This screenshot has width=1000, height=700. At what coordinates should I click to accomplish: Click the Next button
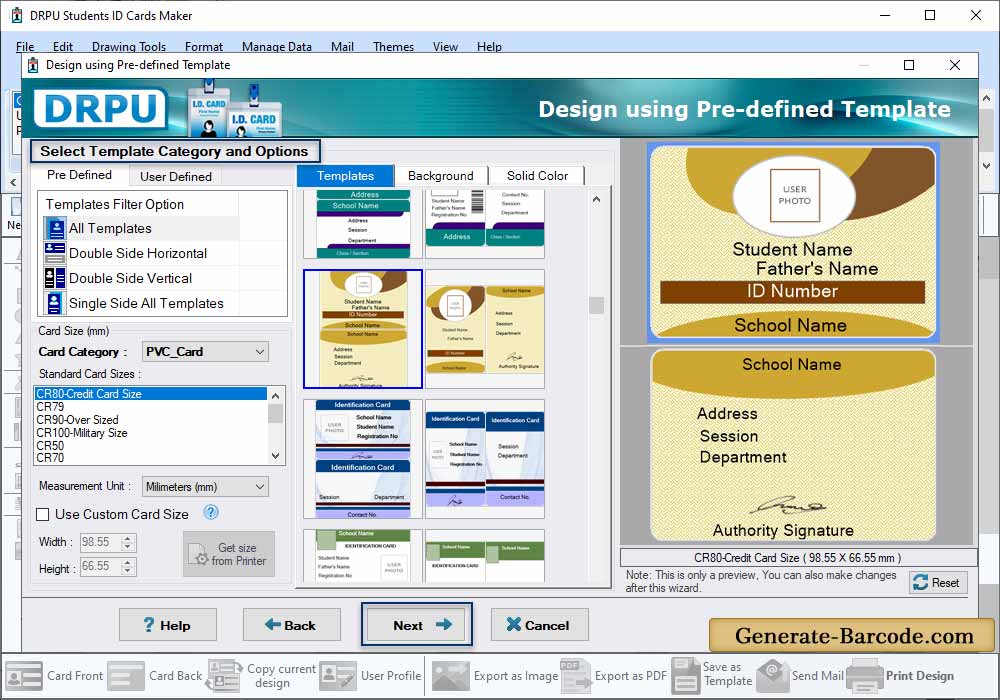(417, 625)
